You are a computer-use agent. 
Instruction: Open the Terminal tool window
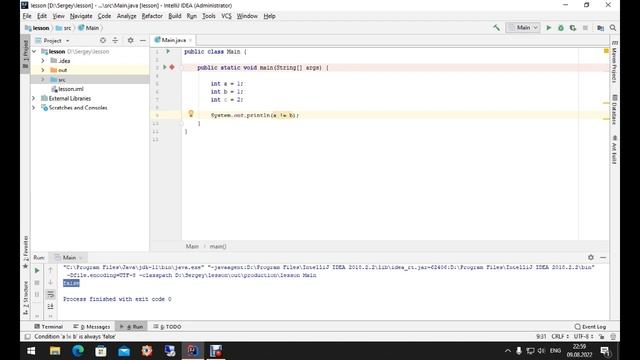(x=49, y=327)
